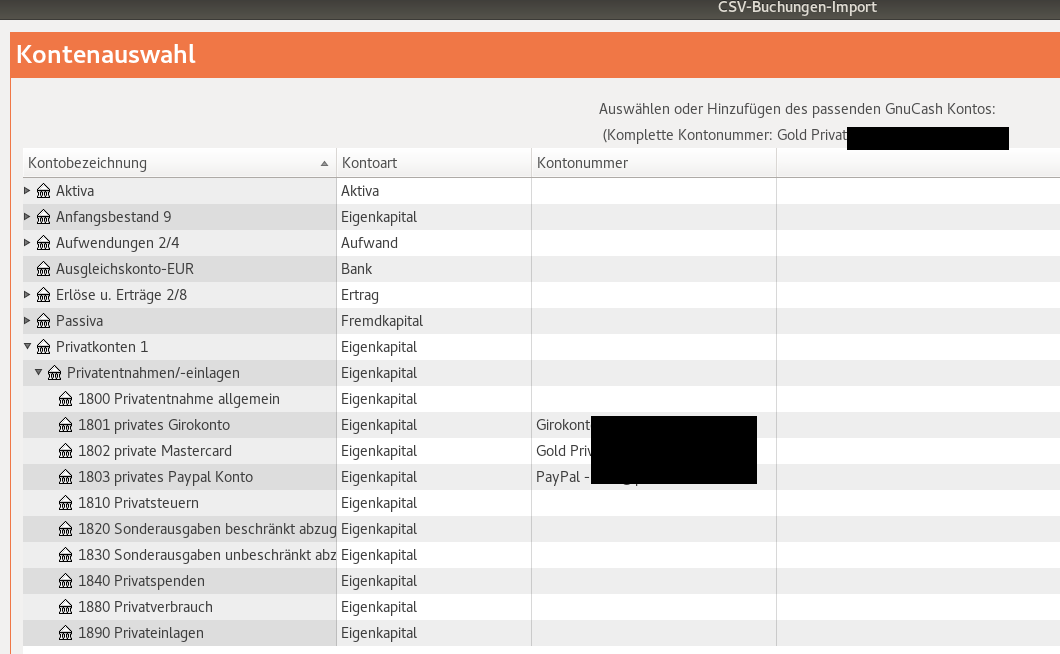This screenshot has height=654, width=1060.
Task: Select the Privatentnahmen/-einlagen account
Action: (x=541, y=373)
